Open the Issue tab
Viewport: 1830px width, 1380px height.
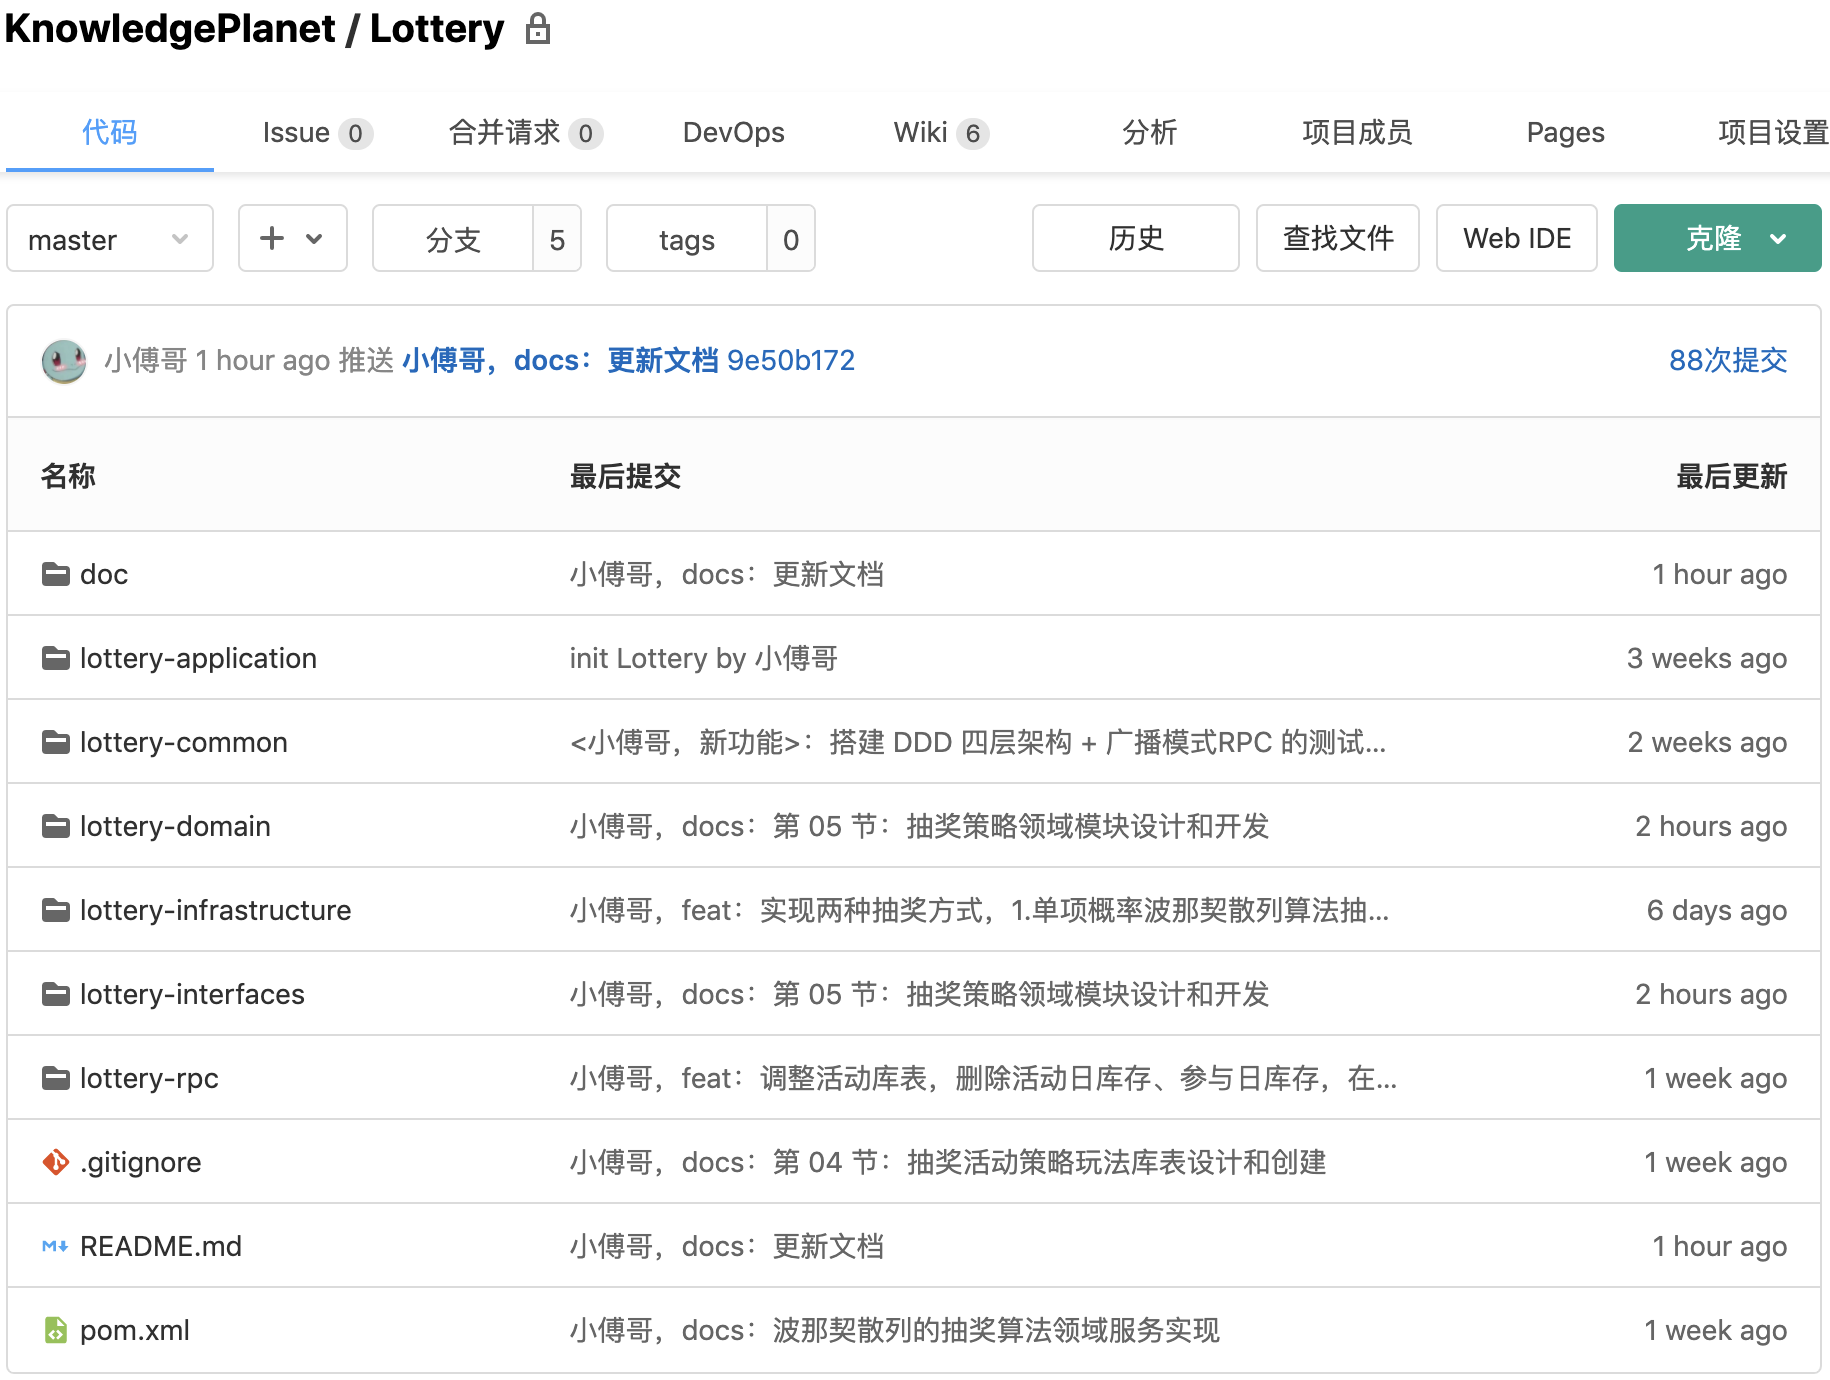pyautogui.click(x=317, y=132)
